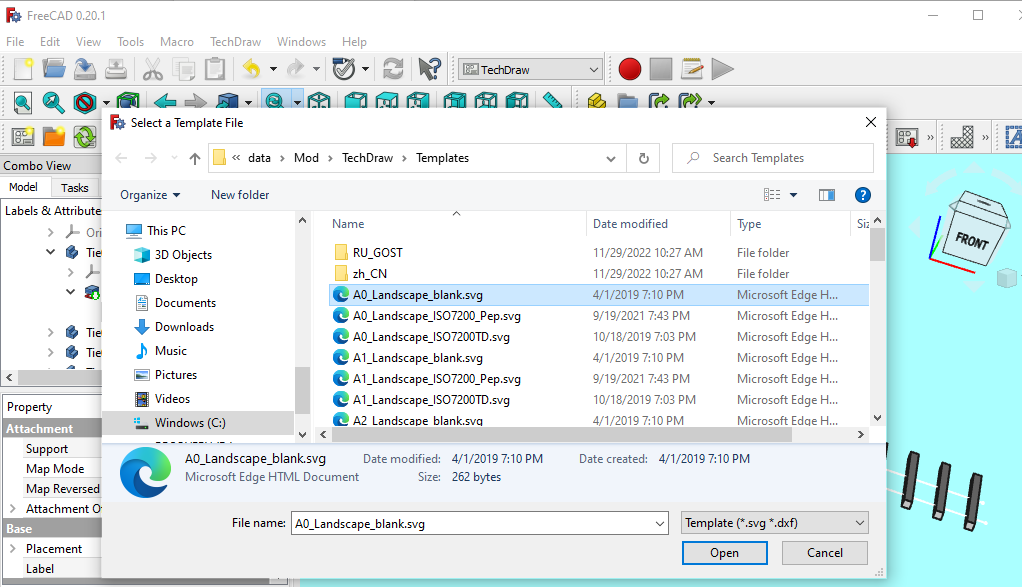
Task: Click the Save document icon
Action: 85,68
